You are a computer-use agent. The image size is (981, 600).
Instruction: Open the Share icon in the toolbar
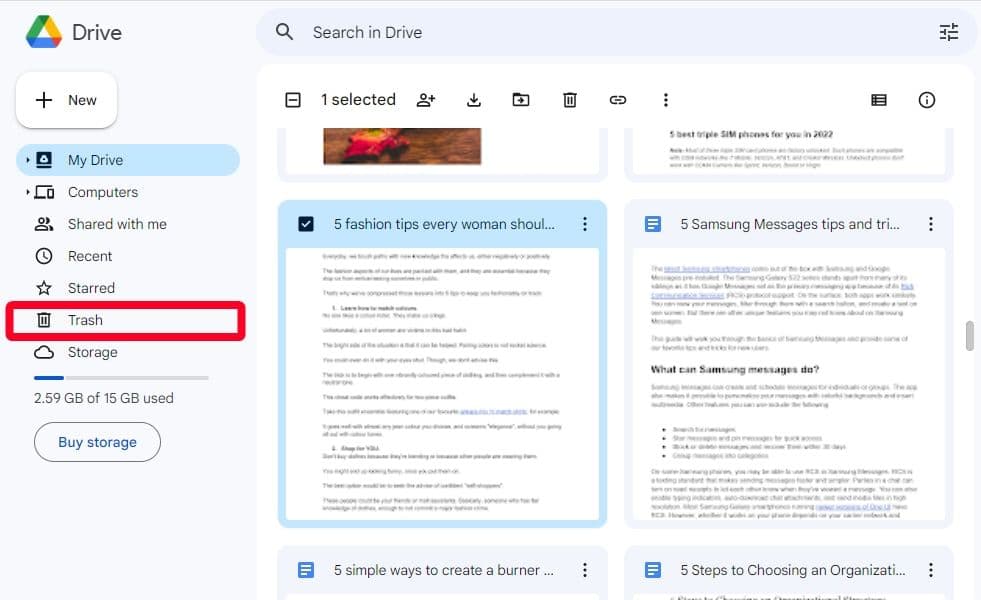pyautogui.click(x=426, y=100)
